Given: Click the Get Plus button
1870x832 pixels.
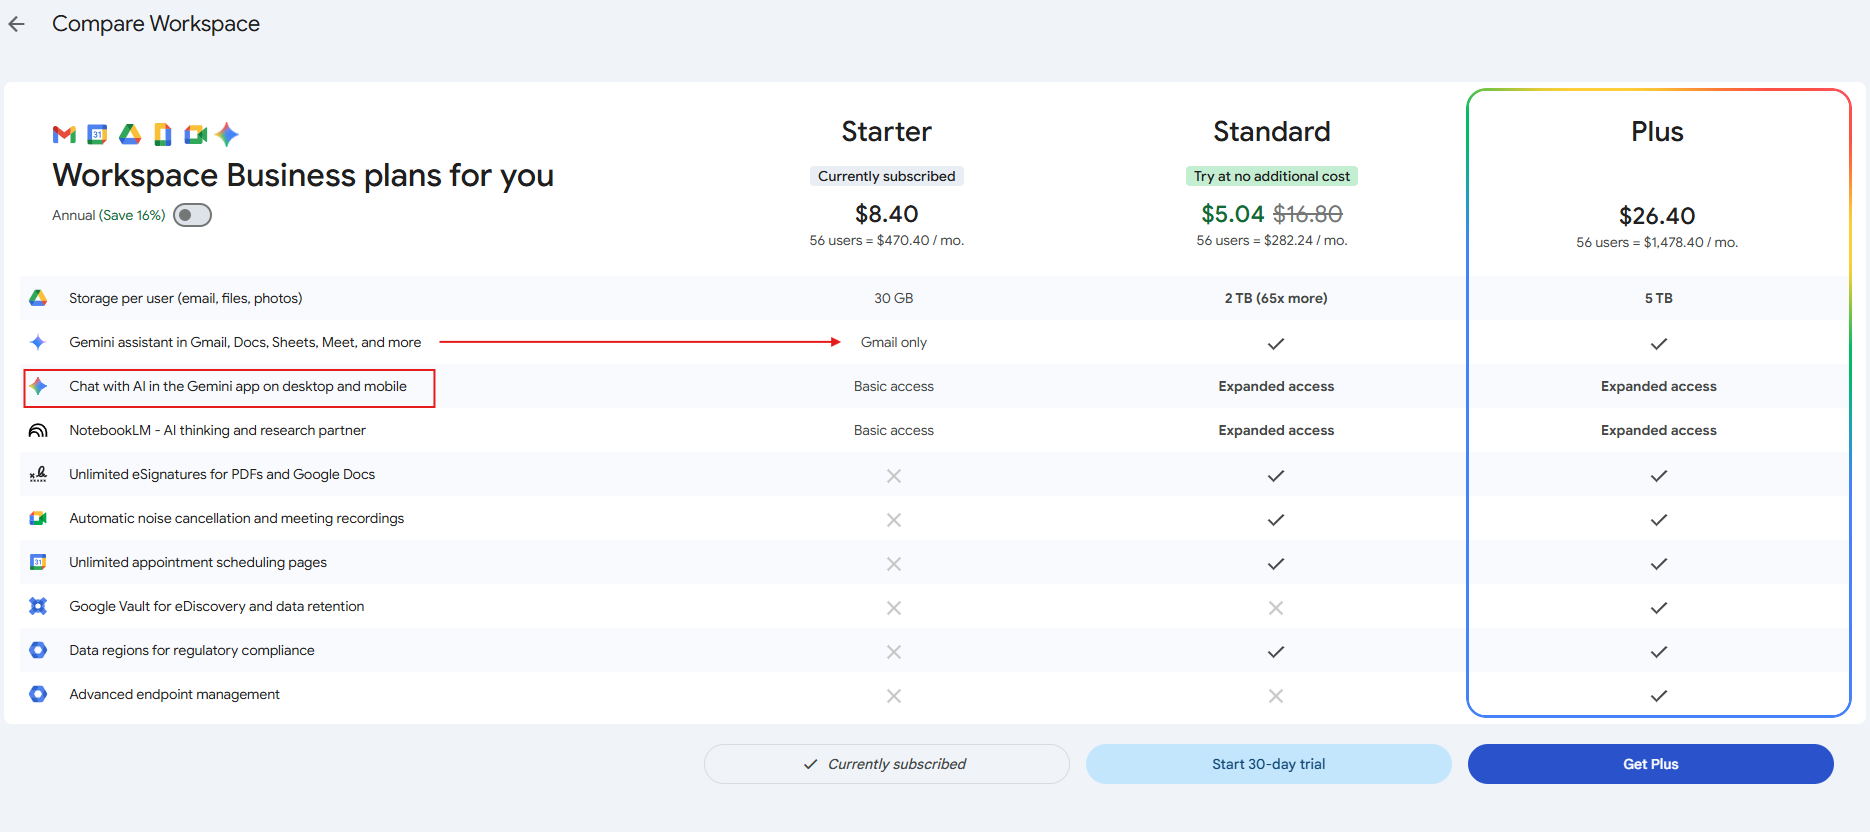Looking at the screenshot, I should tap(1650, 764).
